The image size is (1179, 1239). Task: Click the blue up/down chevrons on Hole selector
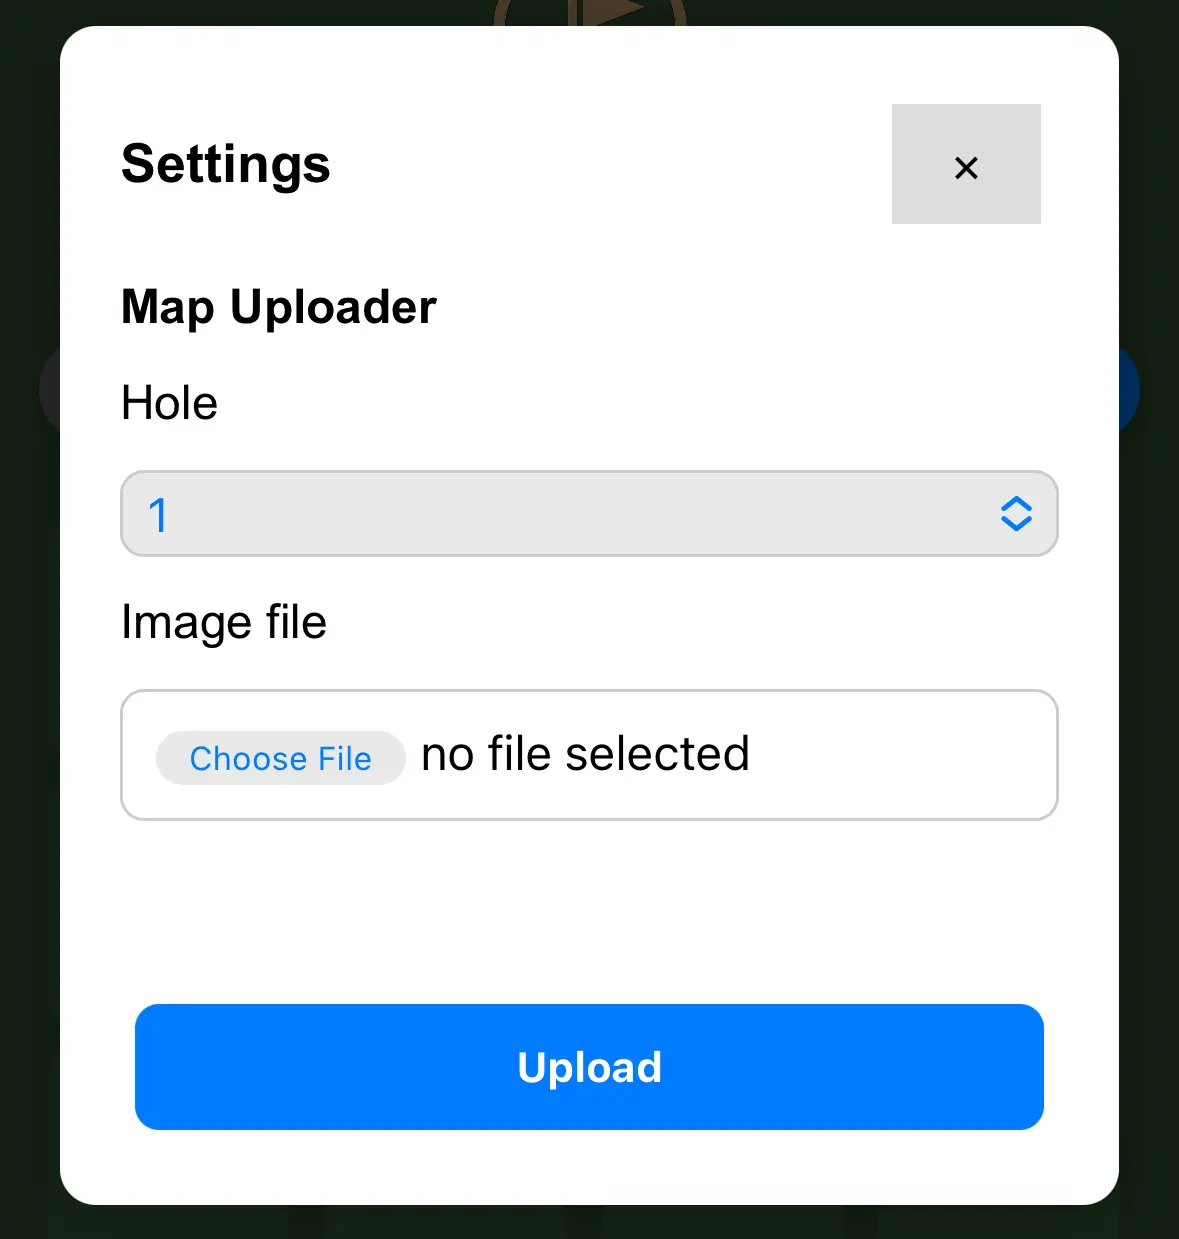click(1016, 514)
